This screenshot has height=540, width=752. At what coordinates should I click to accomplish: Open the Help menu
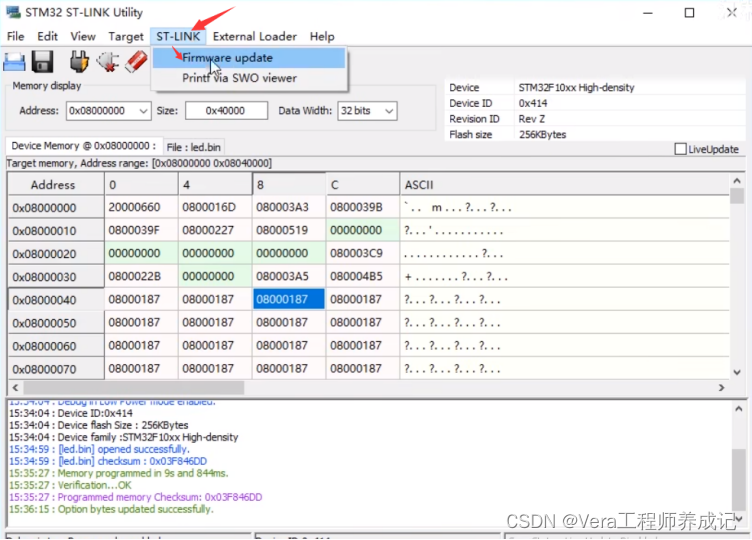(x=322, y=36)
